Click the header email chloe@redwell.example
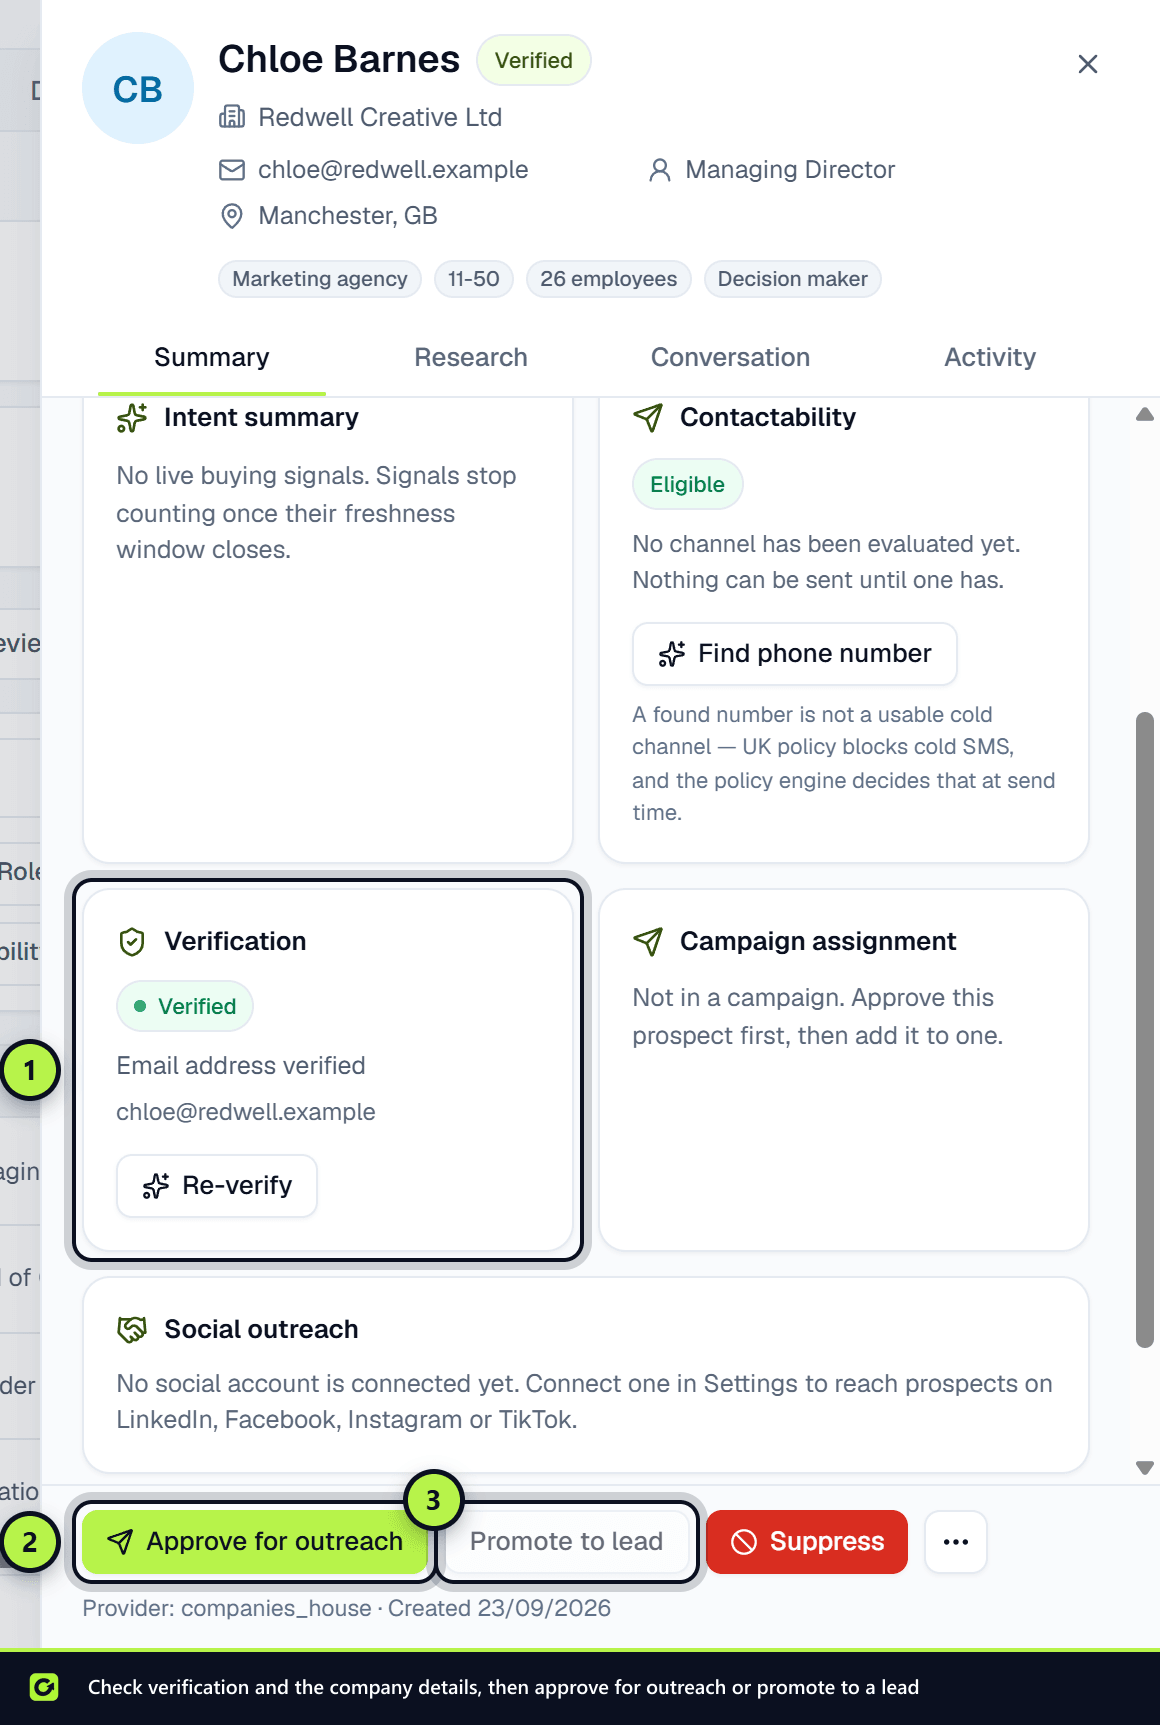Viewport: 1160px width, 1725px height. [x=393, y=170]
